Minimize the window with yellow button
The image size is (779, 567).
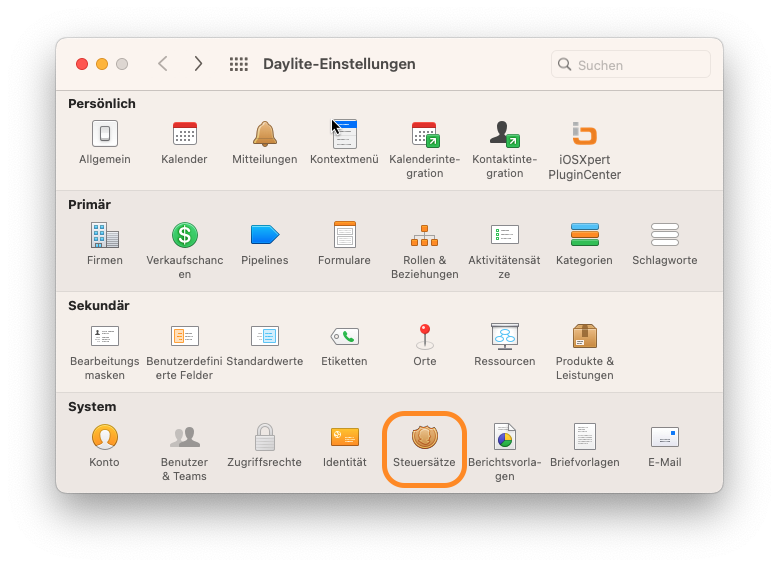click(x=102, y=64)
